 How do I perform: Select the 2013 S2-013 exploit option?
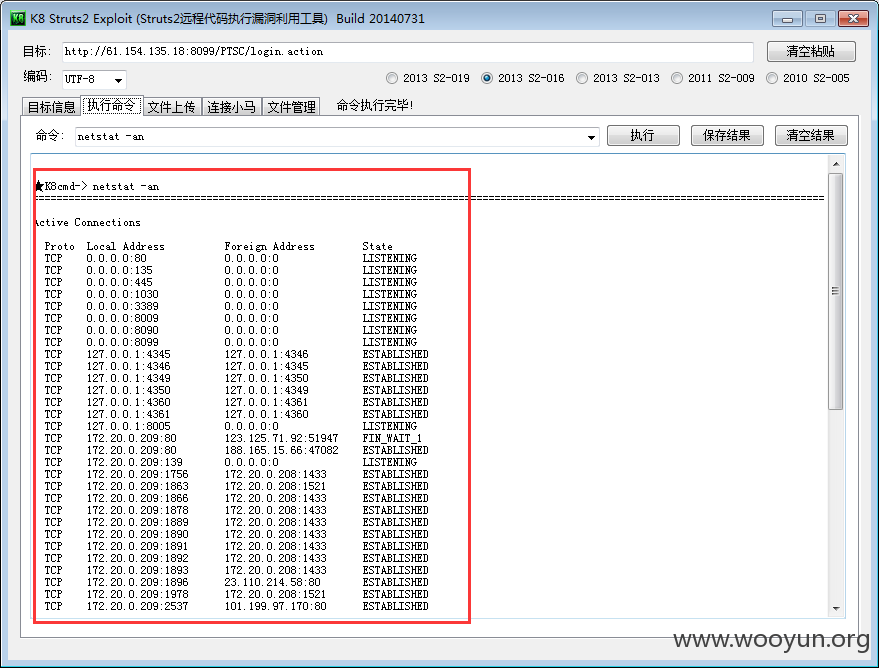618,78
